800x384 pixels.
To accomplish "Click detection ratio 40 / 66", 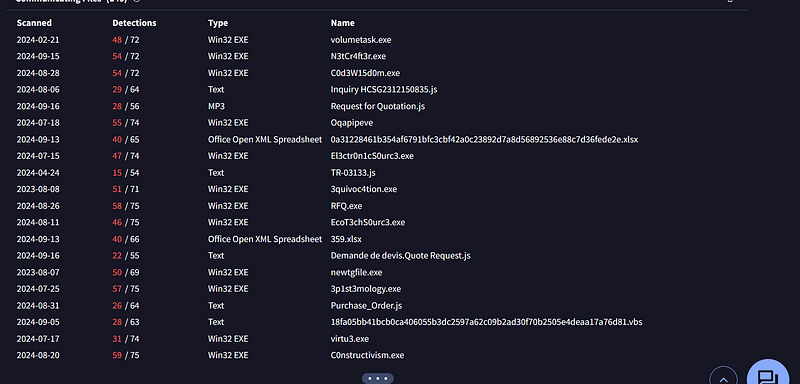I will tap(126, 239).
